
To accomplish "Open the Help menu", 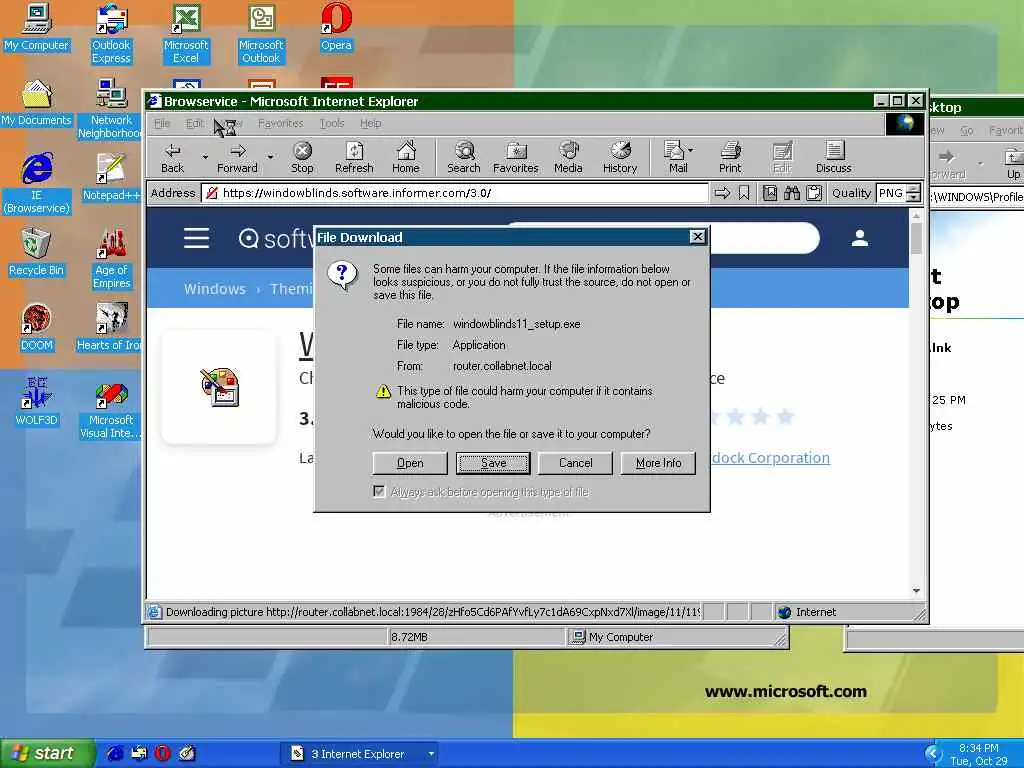I will 370,123.
